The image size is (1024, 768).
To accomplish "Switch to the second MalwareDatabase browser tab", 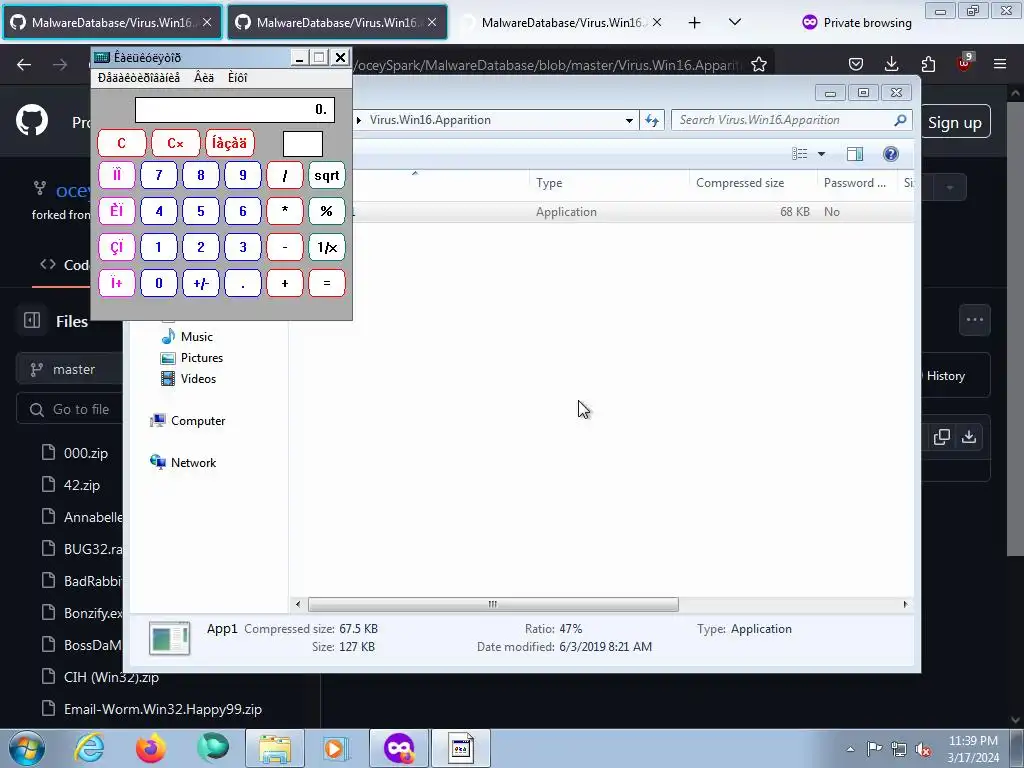I will pyautogui.click(x=337, y=22).
